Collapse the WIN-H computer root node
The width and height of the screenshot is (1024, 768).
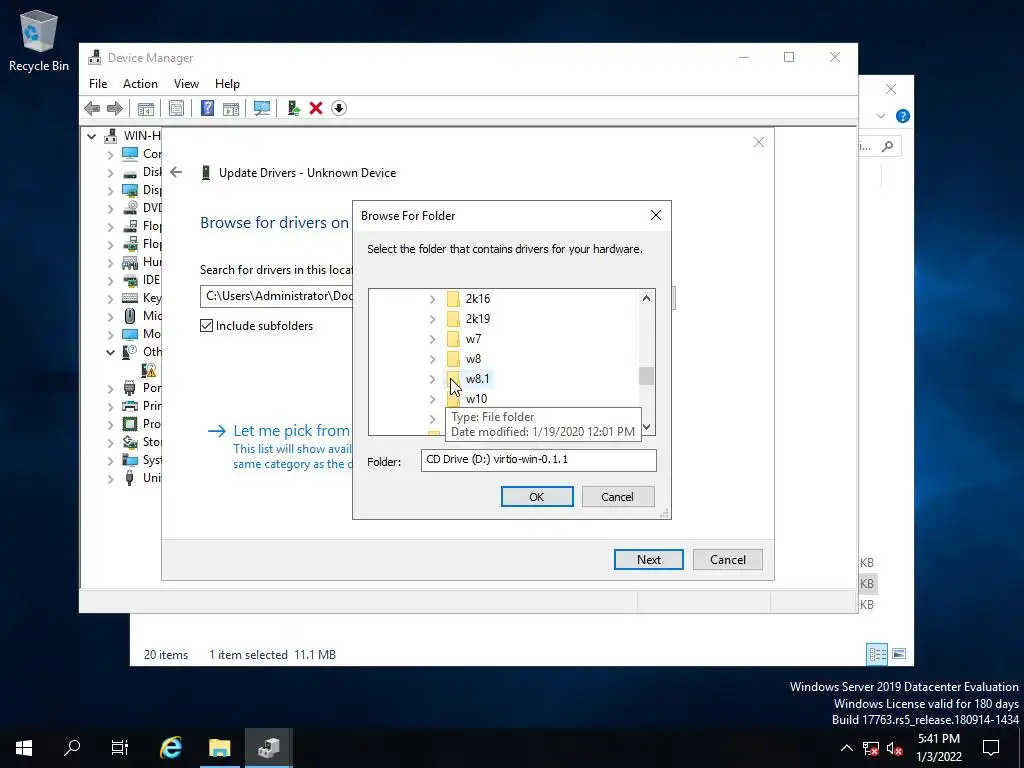pos(91,136)
